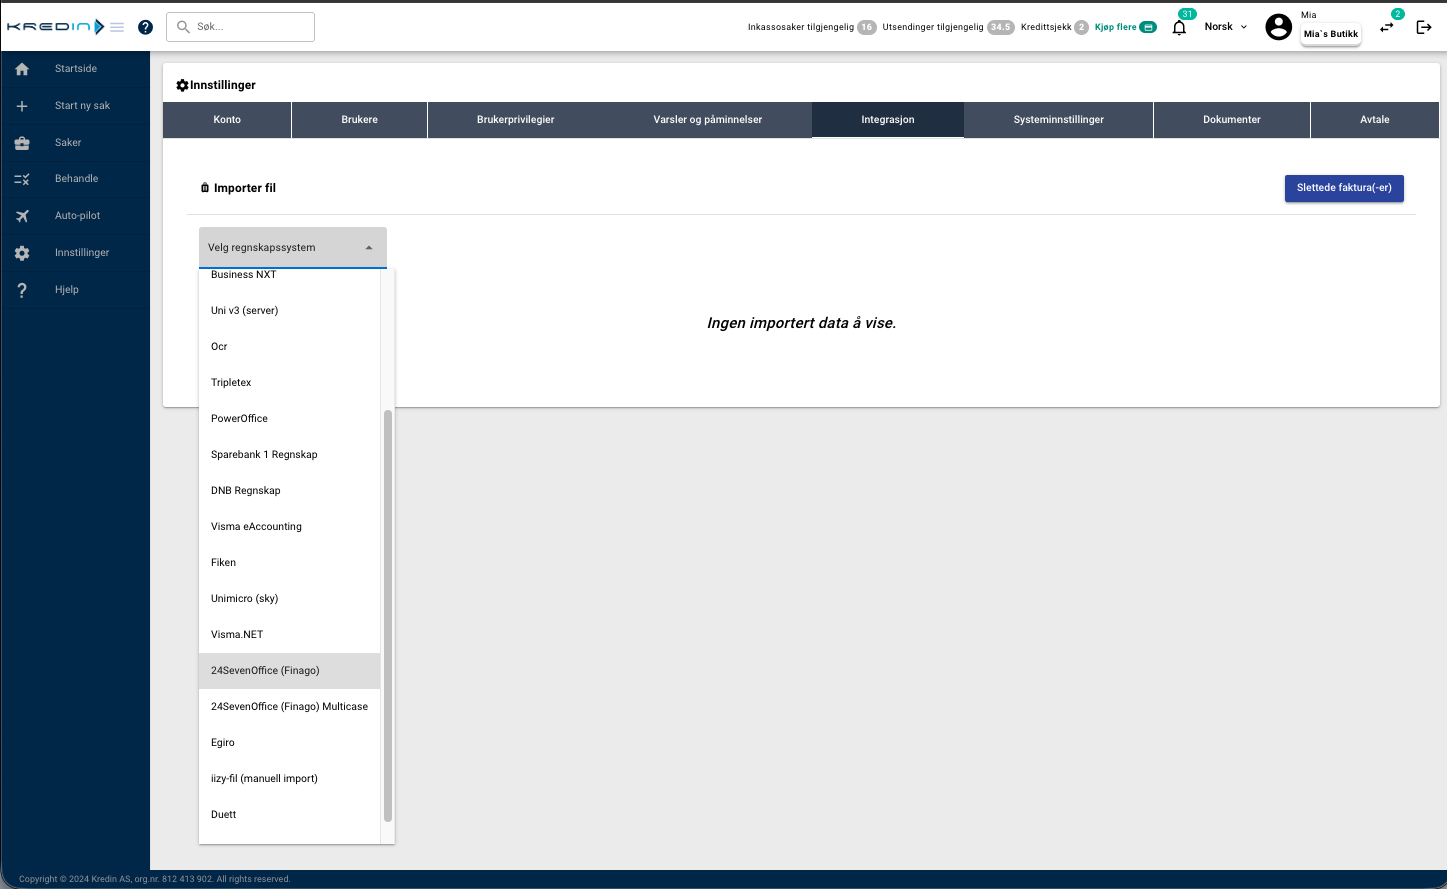Screen dimensions: 1447x889
Task: Click the Mia`s Butikk company button
Action: point(1331,34)
